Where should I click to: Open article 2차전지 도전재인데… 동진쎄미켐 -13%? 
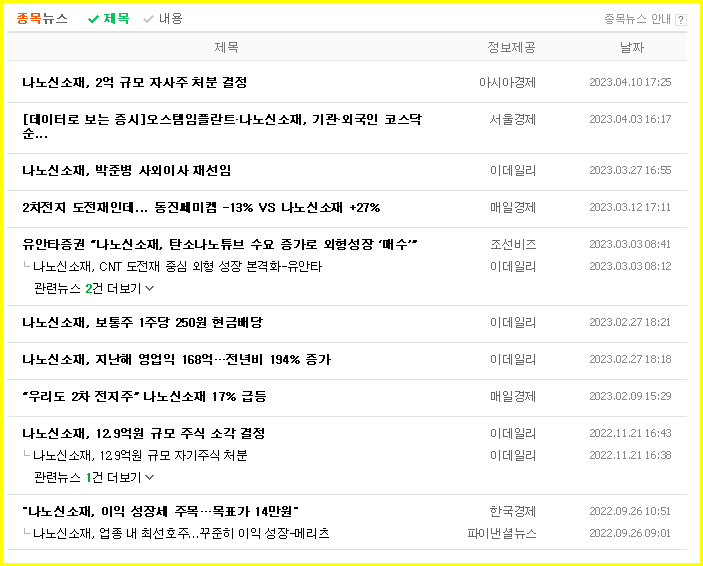pos(201,208)
